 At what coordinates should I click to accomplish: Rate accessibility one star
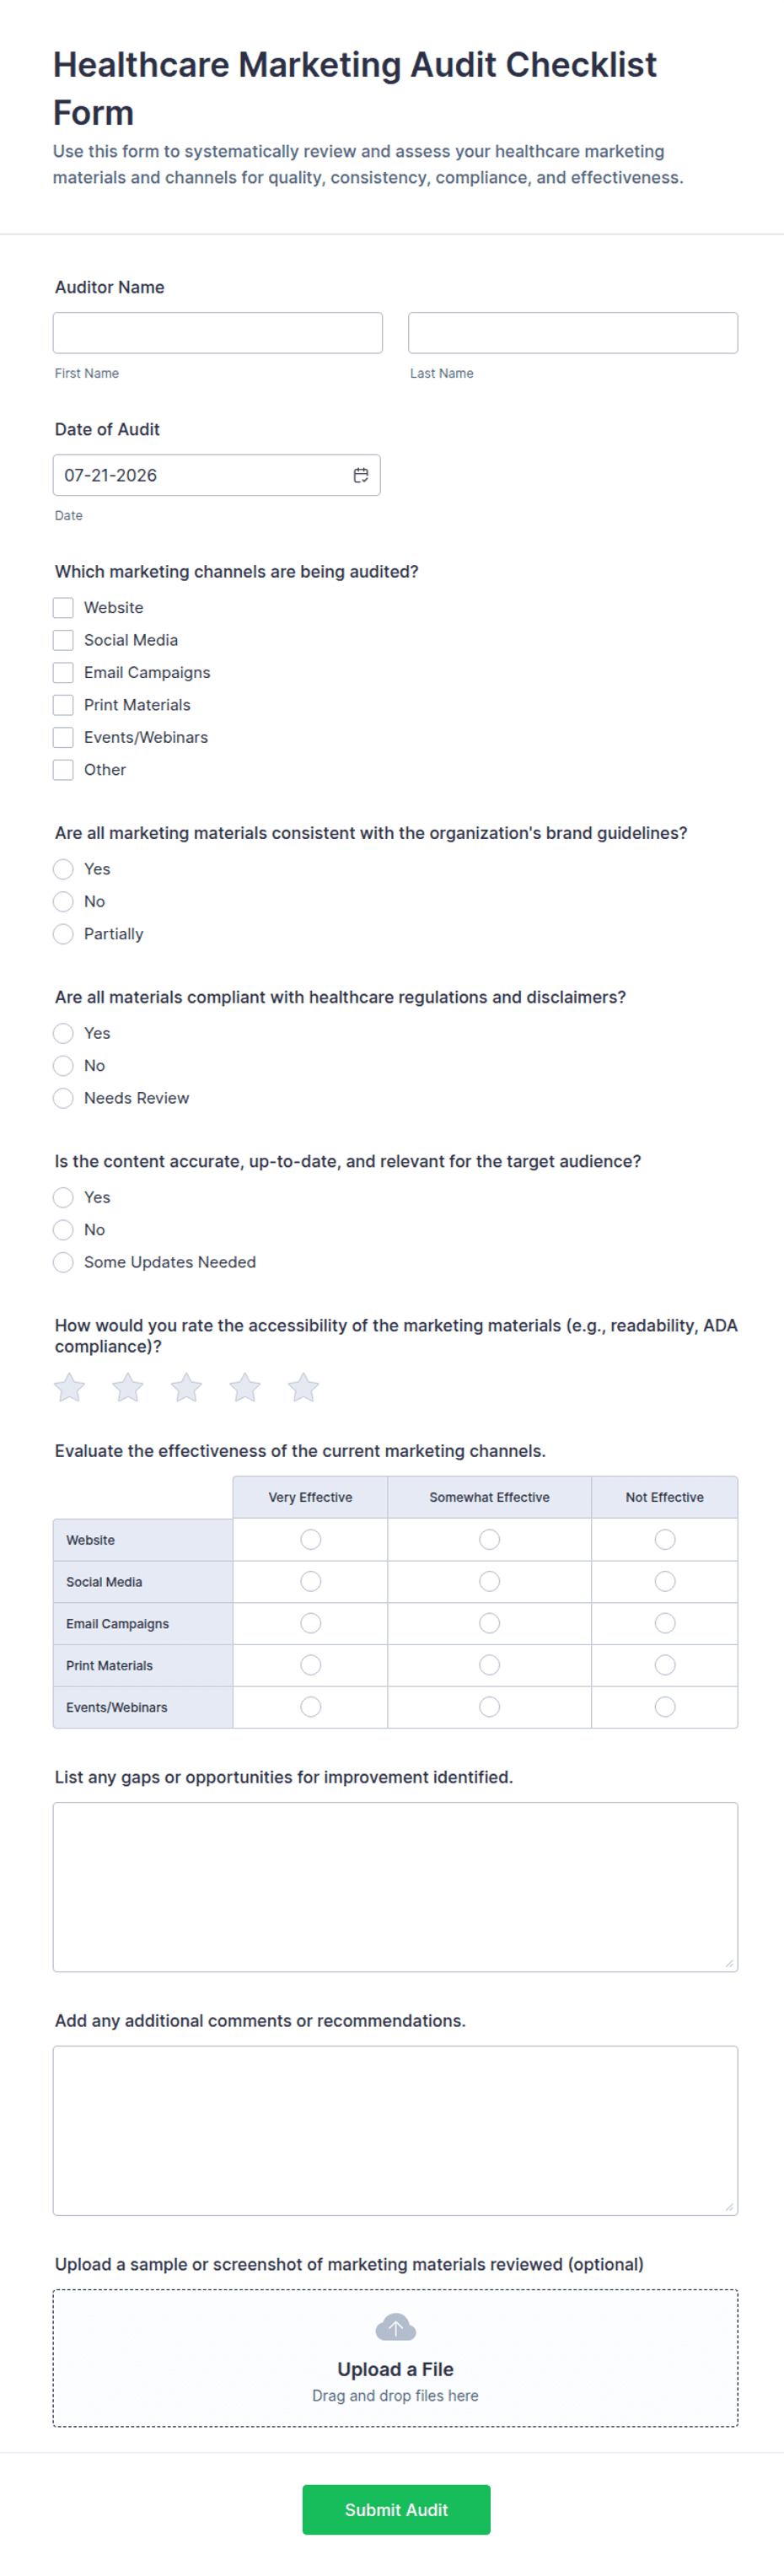(69, 1387)
